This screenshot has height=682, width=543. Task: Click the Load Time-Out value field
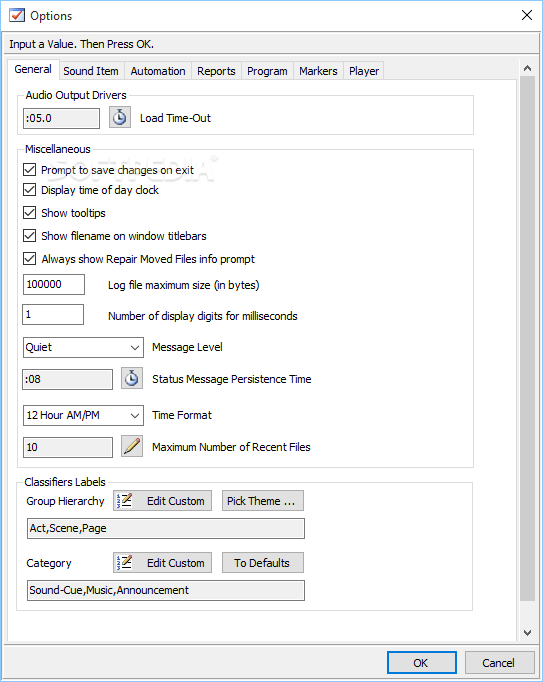61,118
